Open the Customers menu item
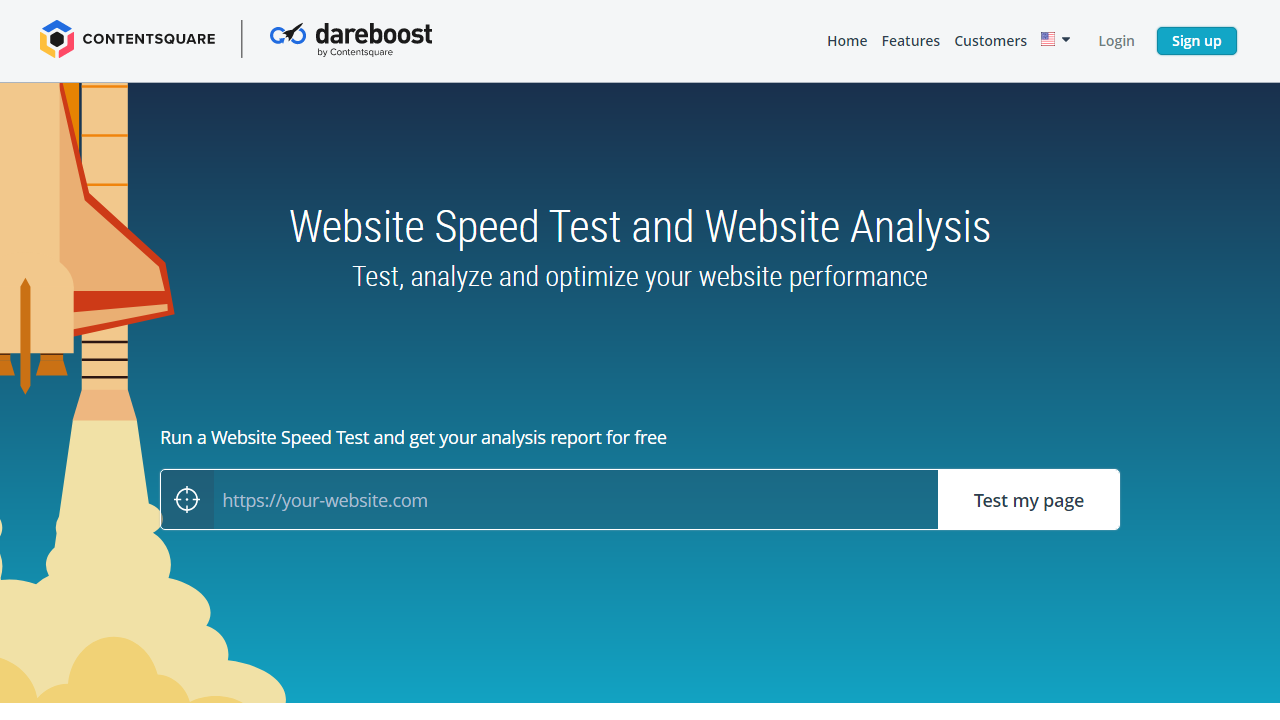The image size is (1280, 720). tap(990, 41)
